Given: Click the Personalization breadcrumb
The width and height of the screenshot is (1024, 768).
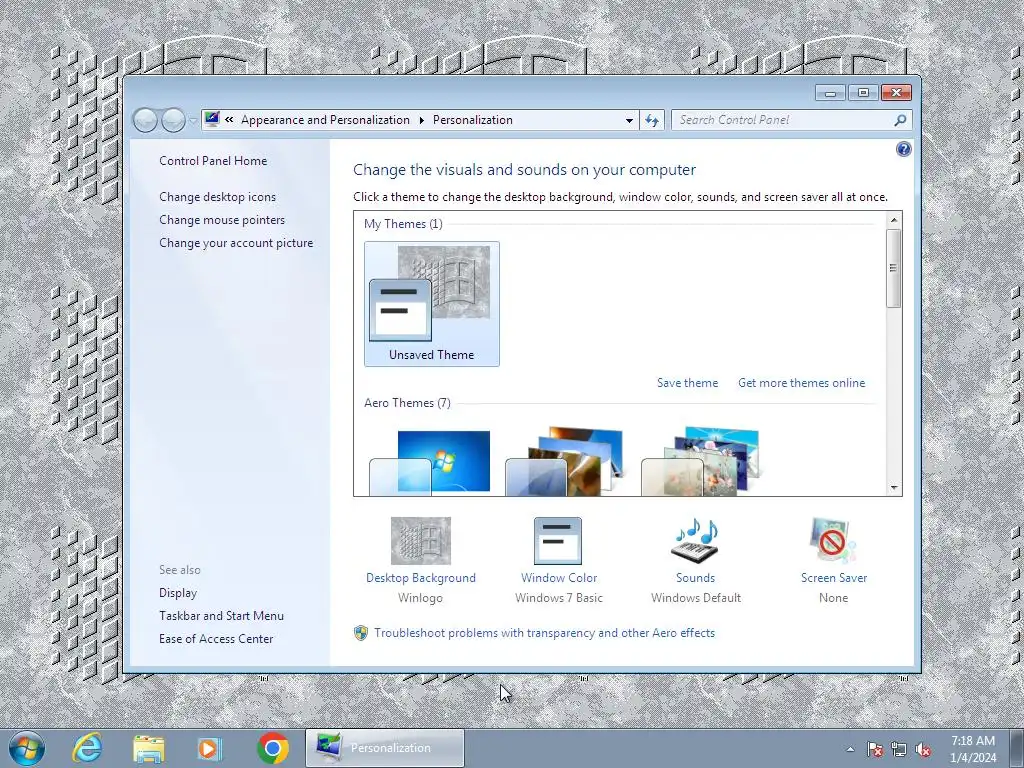Looking at the screenshot, I should (x=473, y=120).
